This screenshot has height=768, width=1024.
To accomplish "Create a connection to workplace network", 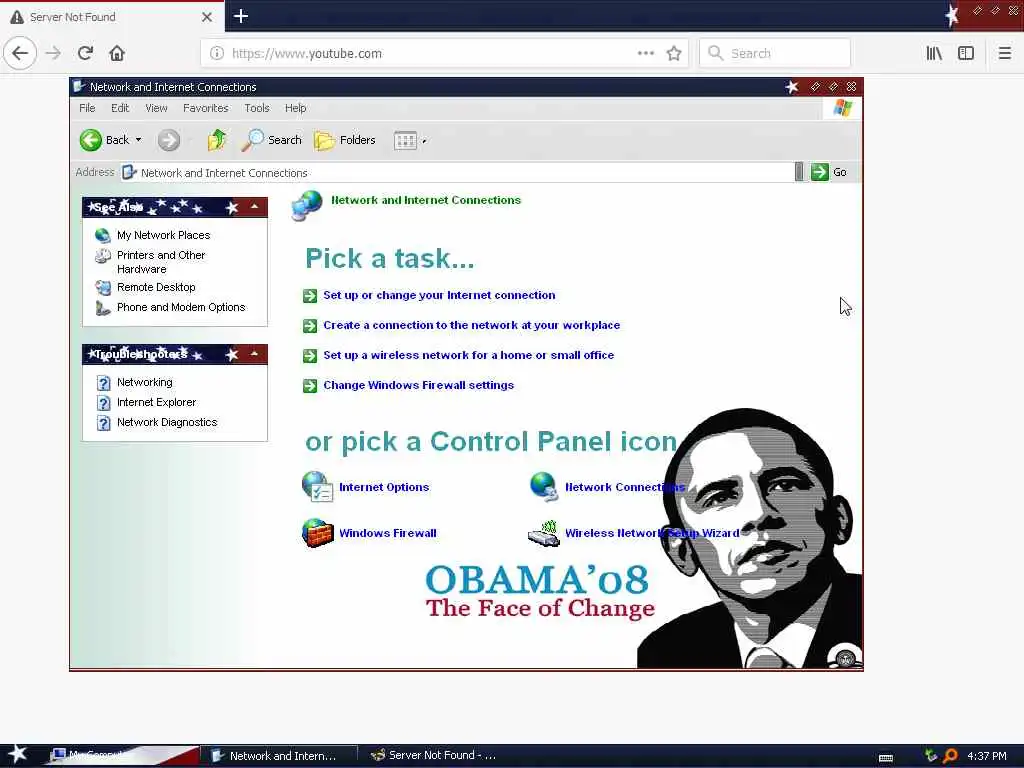I will [472, 325].
